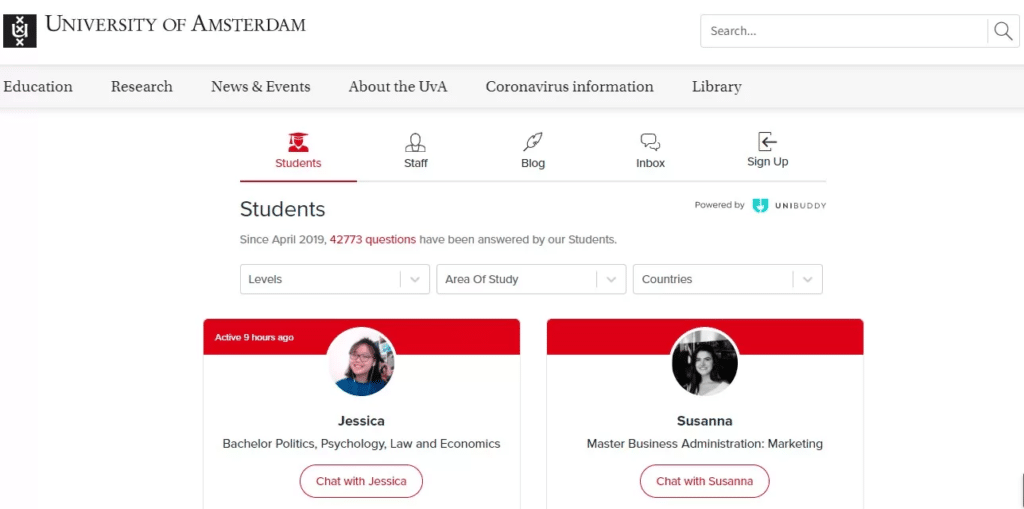
Task: Click Chat with Susanna button
Action: click(x=705, y=482)
